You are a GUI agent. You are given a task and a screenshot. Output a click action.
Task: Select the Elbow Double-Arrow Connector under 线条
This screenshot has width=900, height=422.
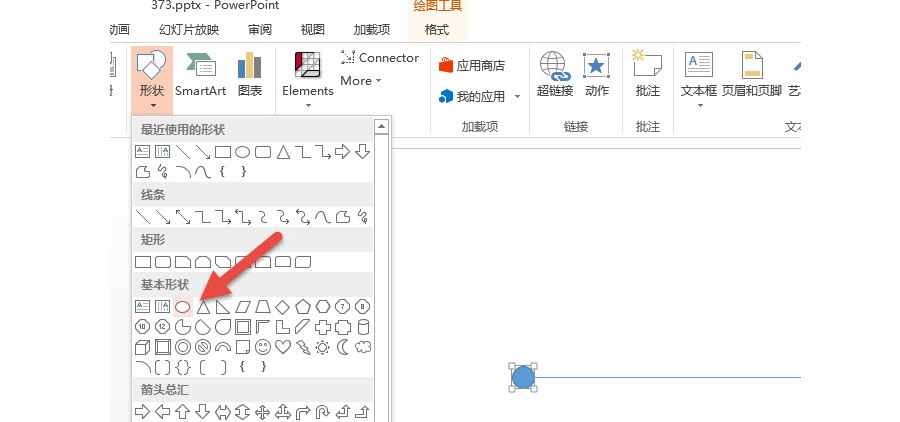(x=243, y=216)
